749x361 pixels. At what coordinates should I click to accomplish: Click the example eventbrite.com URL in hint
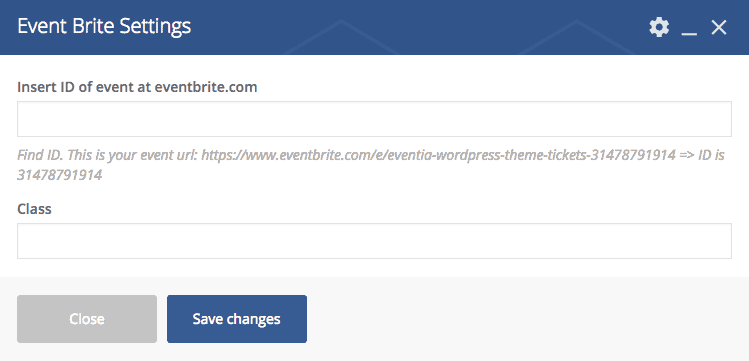439,155
